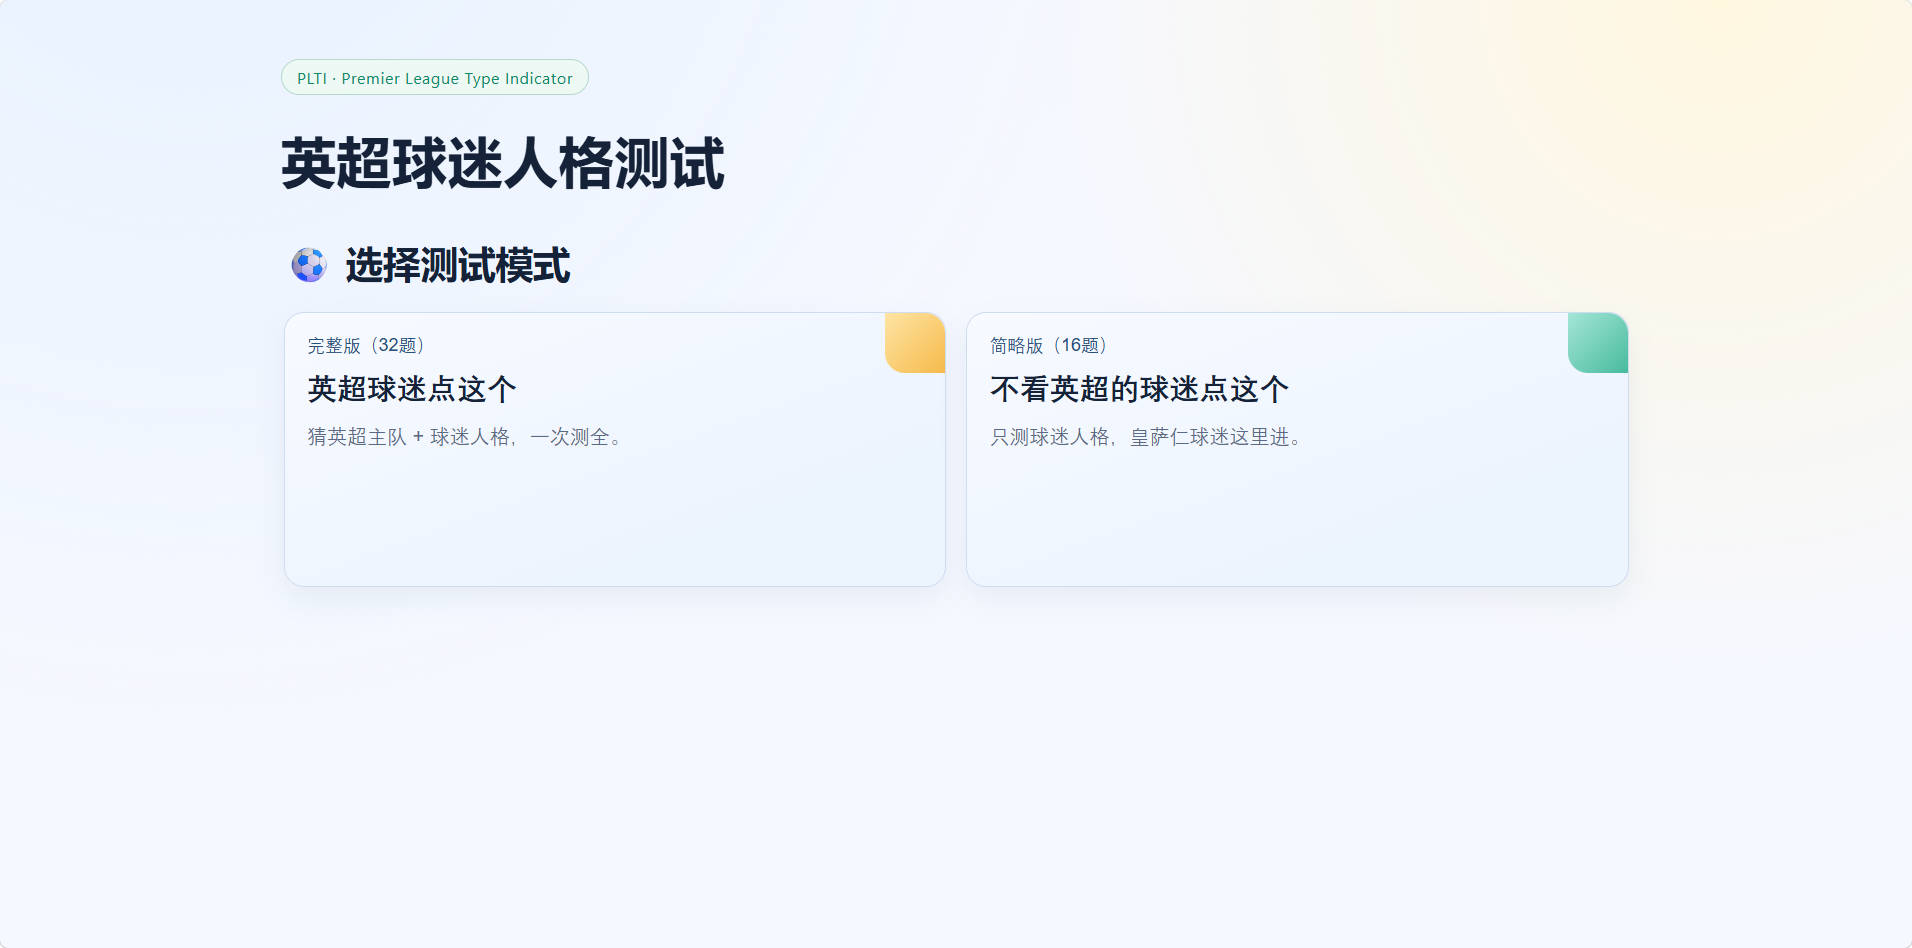Click the section heading 选择测试模式
The image size is (1912, 948).
(459, 265)
